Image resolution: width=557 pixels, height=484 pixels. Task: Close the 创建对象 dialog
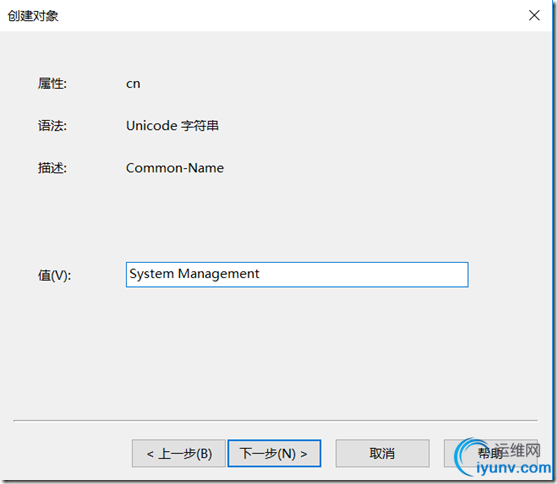tap(534, 15)
